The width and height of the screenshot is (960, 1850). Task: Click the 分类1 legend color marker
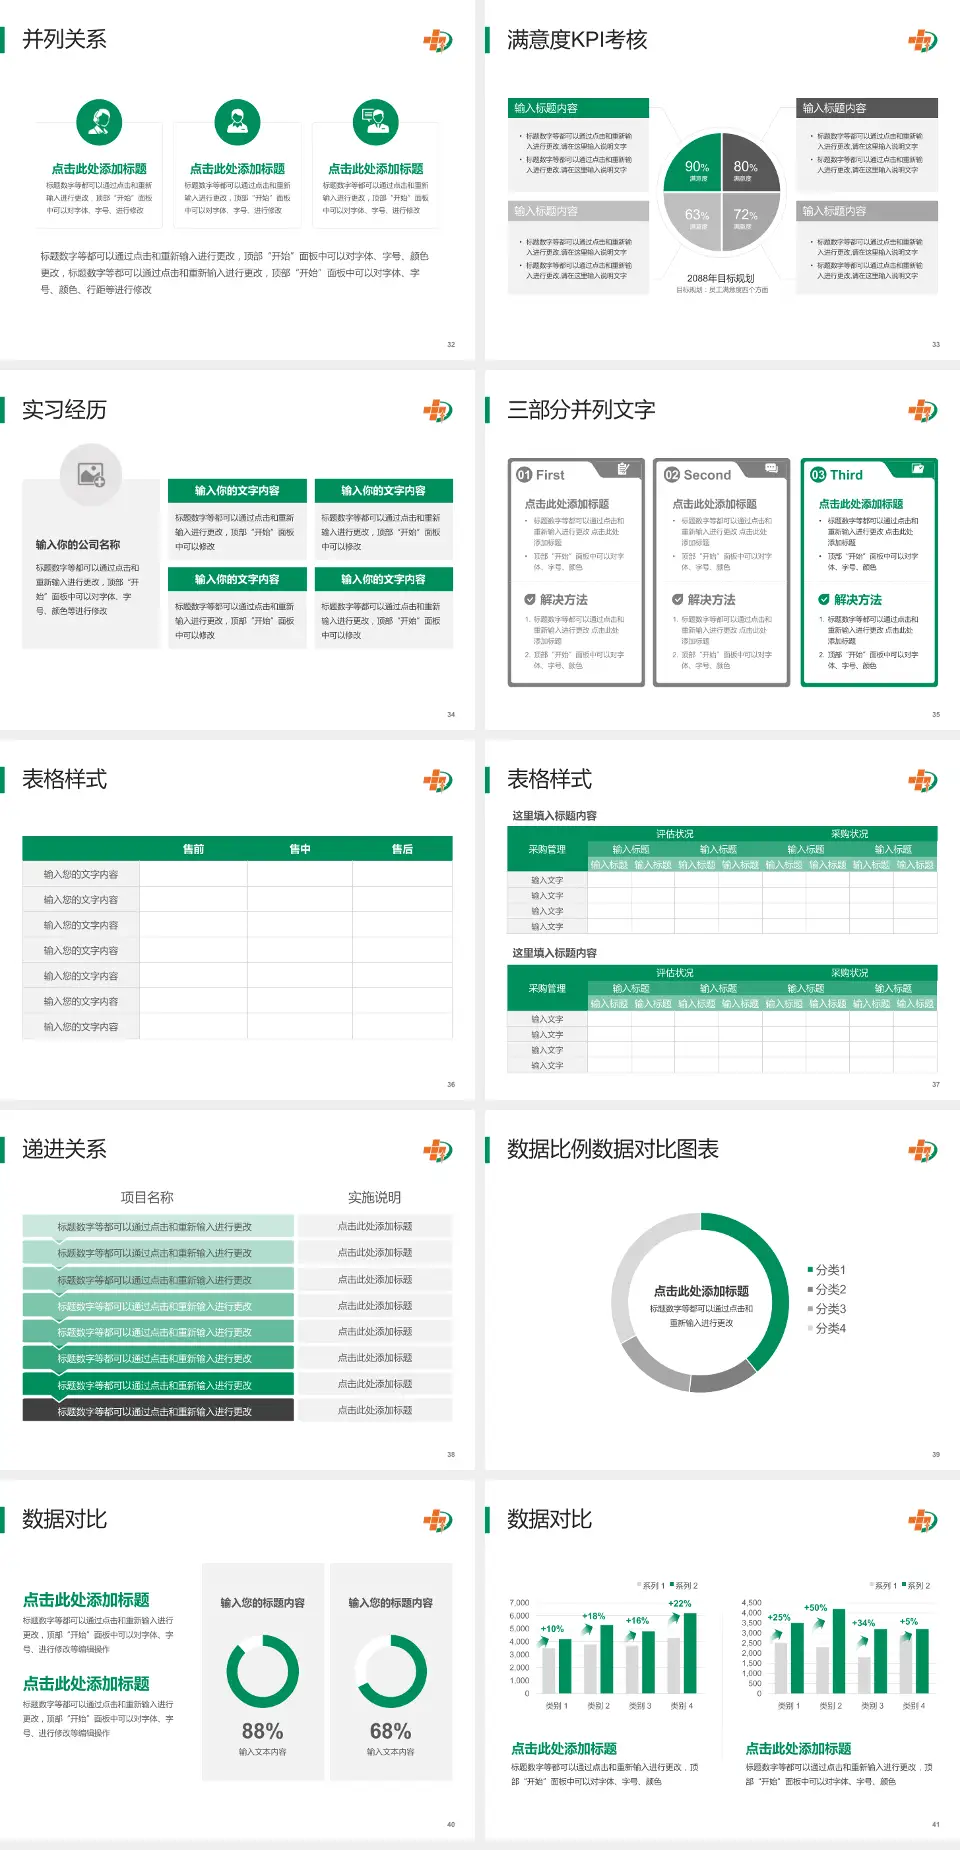(810, 1270)
